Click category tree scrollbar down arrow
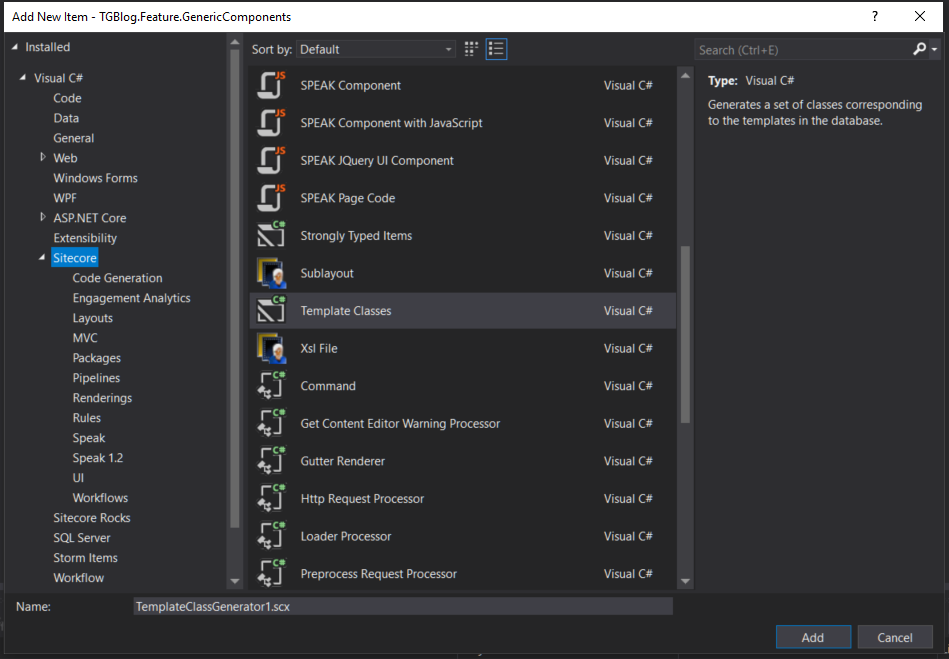Image resolution: width=949 pixels, height=659 pixels. [x=235, y=581]
